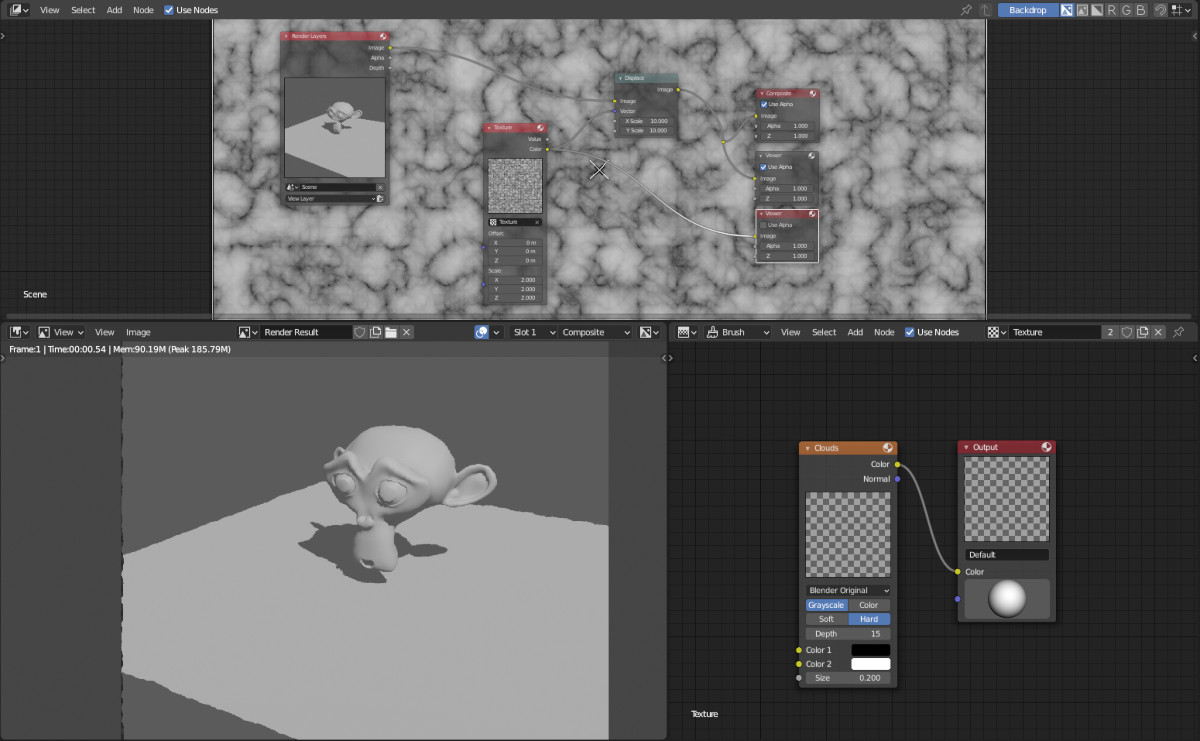Unlink Texture datablock with X
This screenshot has width=1200, height=741.
pyautogui.click(x=1158, y=332)
